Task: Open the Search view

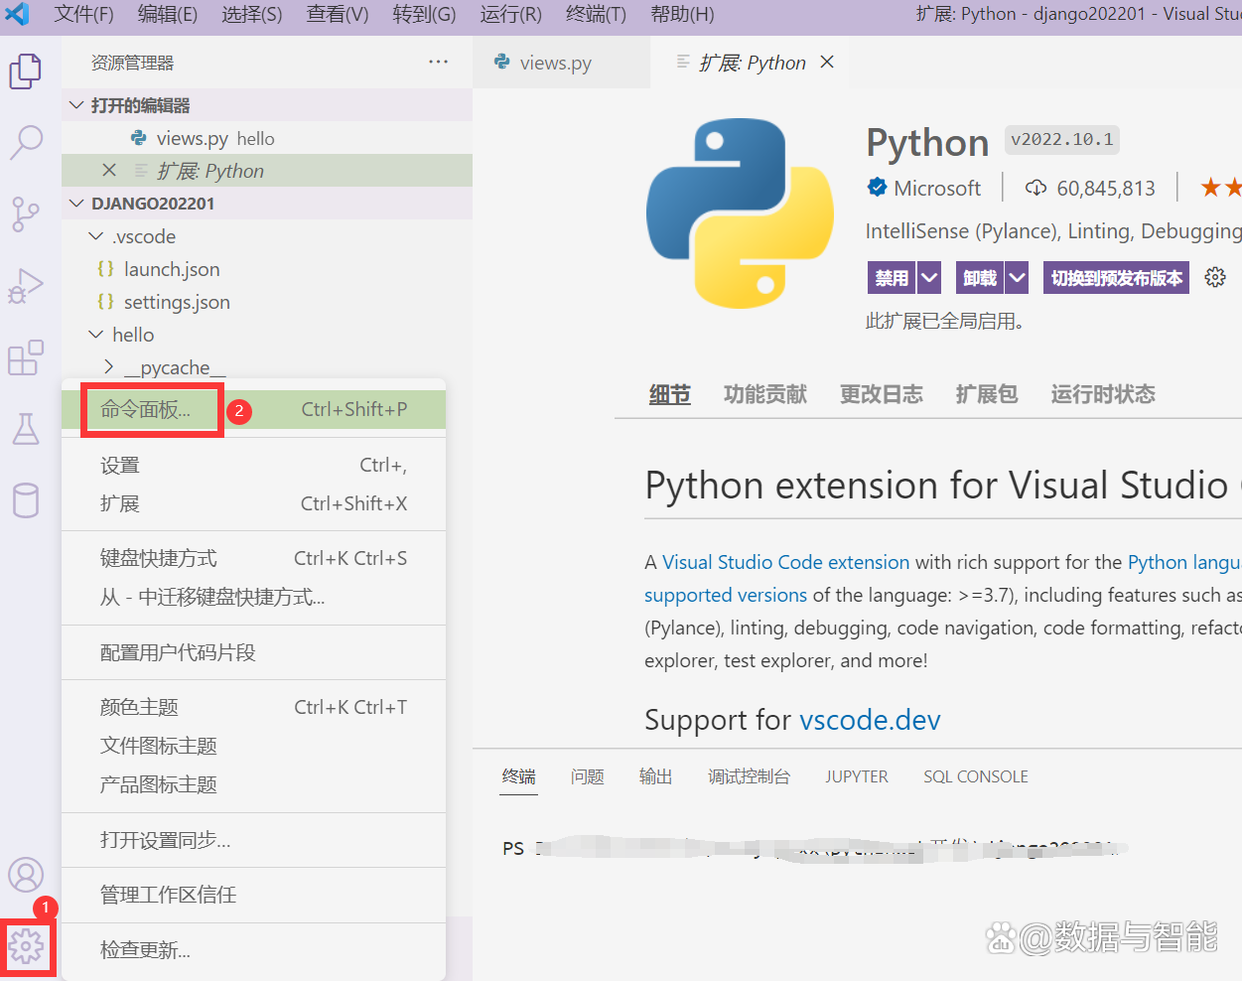Action: 25,143
